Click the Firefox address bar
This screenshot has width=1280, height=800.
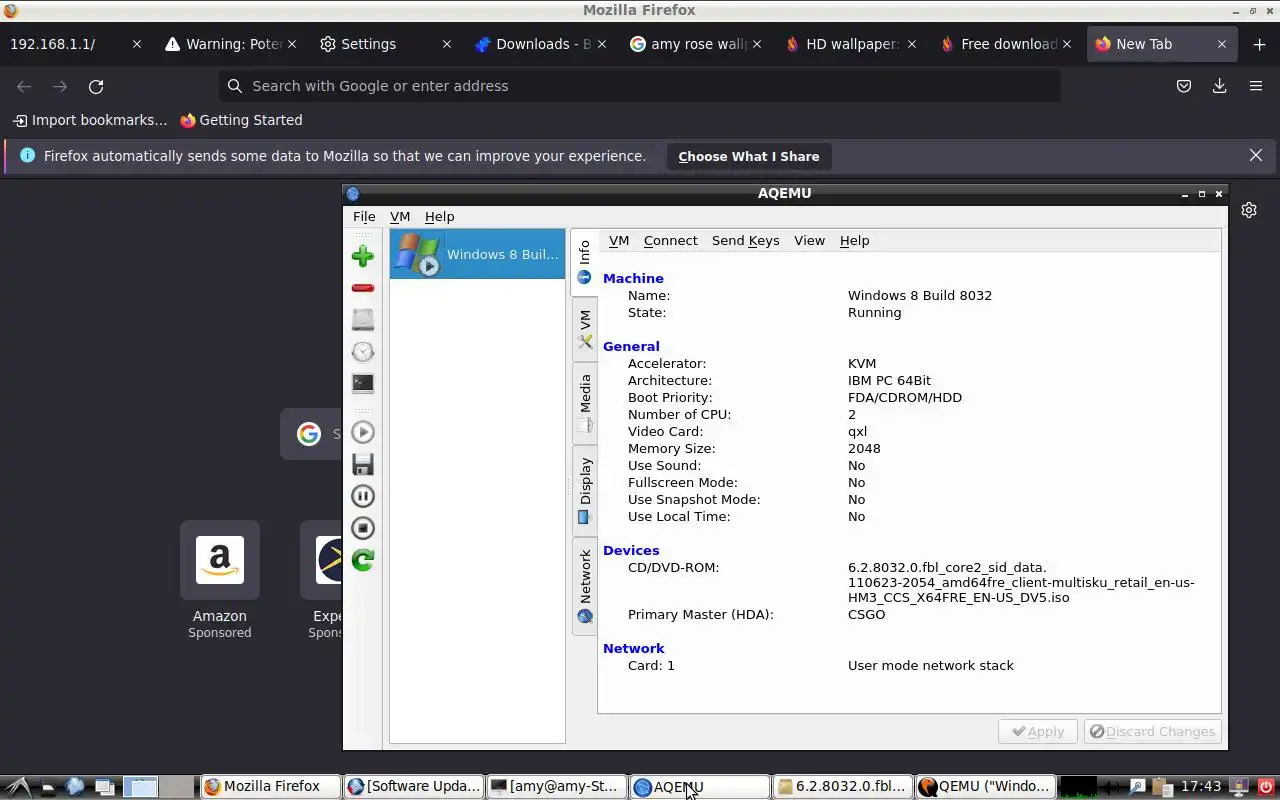pos(640,86)
